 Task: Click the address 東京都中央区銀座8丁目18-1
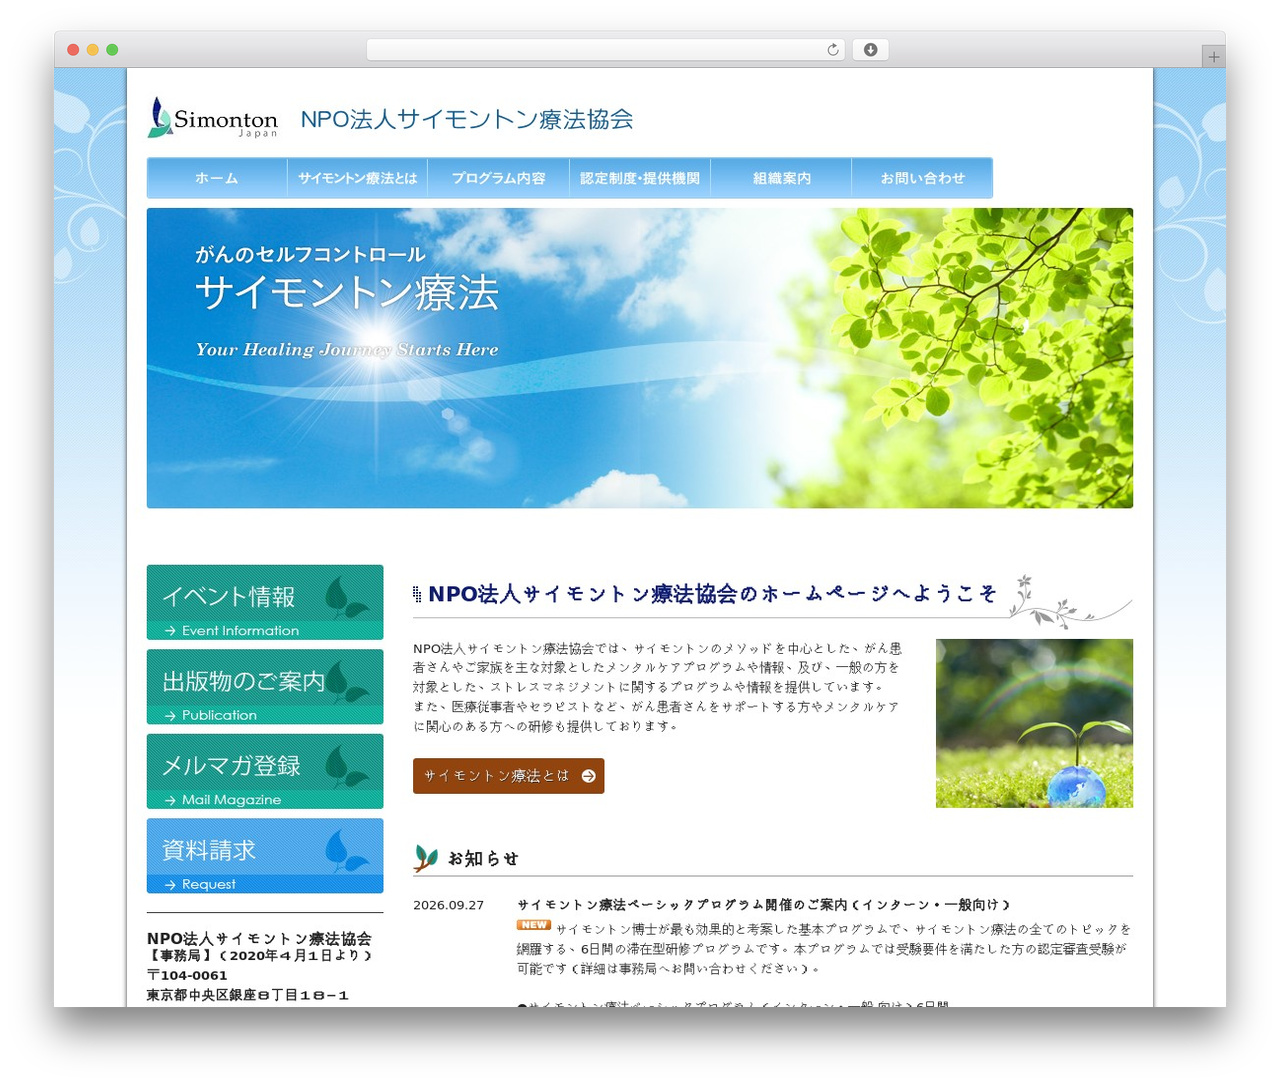click(248, 995)
